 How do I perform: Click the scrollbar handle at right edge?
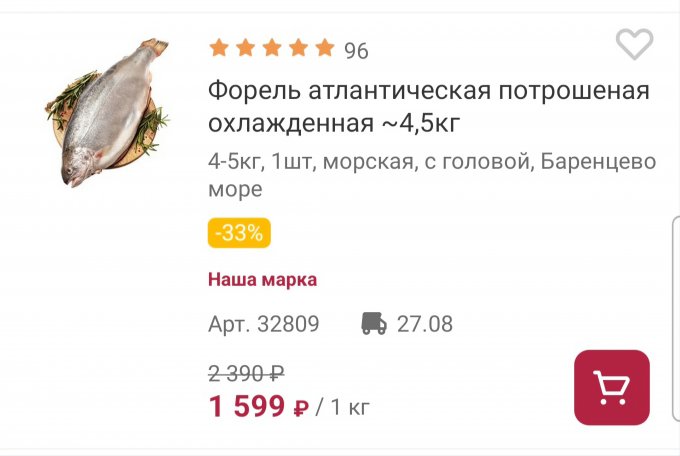[x=676, y=319]
